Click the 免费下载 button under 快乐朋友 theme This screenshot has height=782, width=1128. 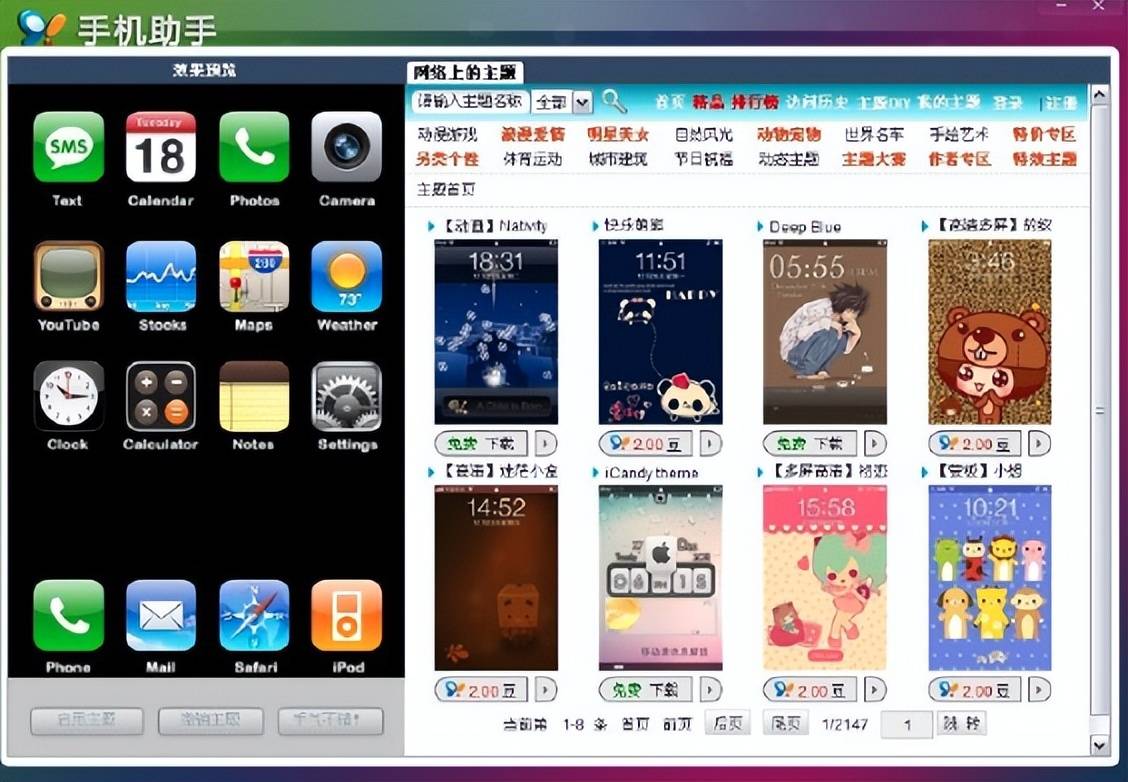coord(647,443)
